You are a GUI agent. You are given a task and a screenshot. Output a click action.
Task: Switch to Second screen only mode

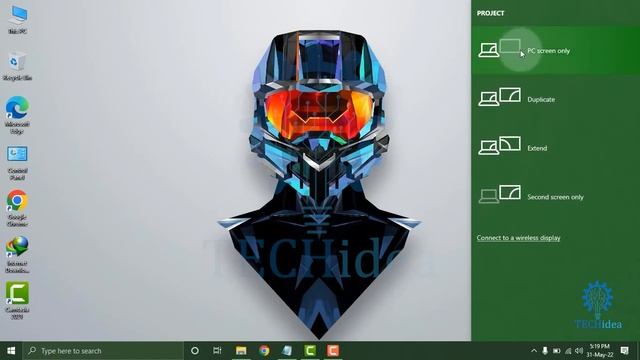tap(556, 196)
